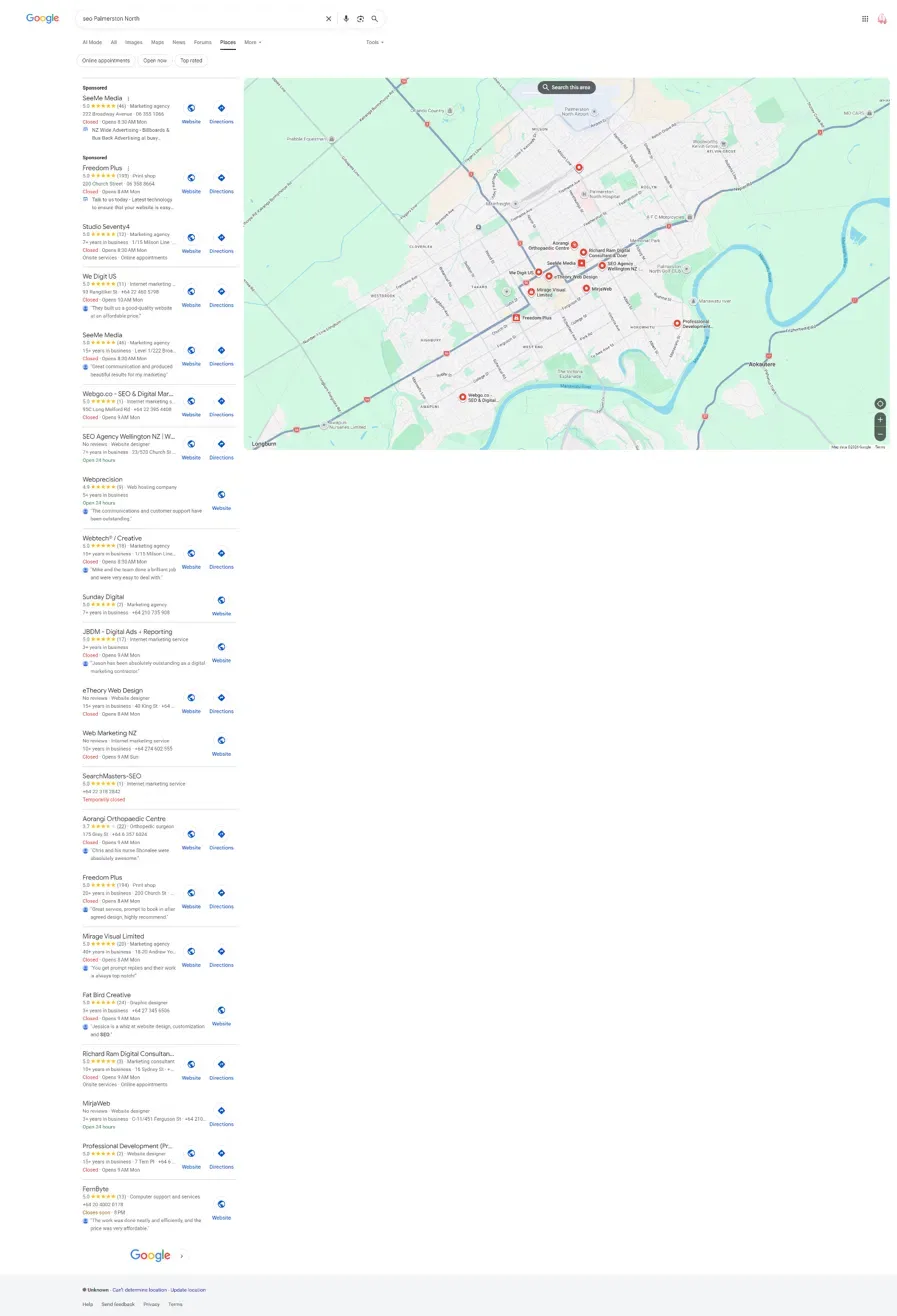Switch to the Forums tab
This screenshot has width=897, height=1316.
[203, 42]
